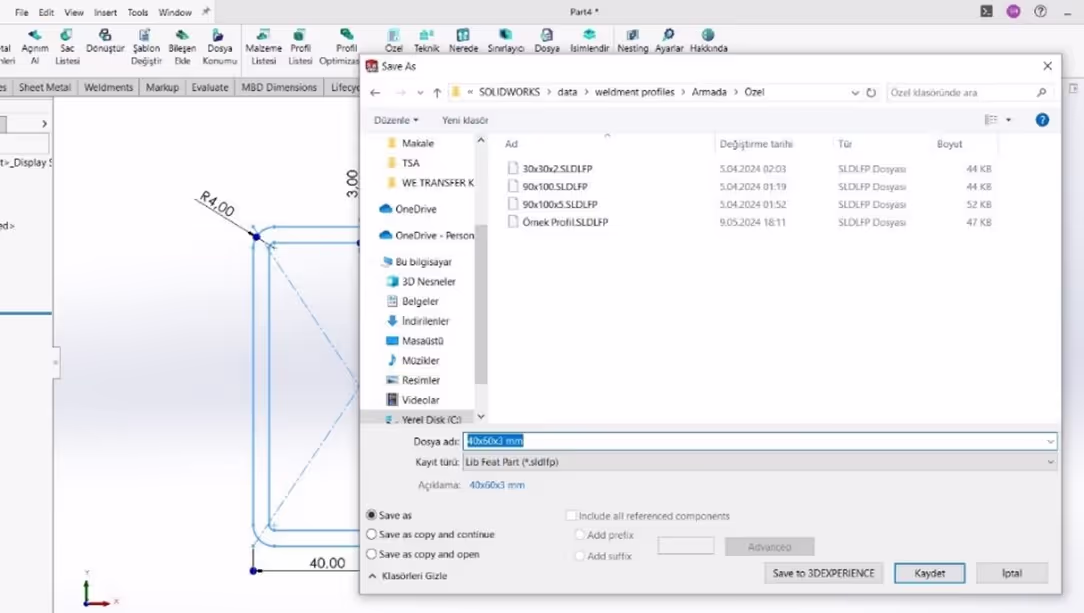This screenshot has width=1084, height=613.
Task: Open the view options dropdown arrow
Action: pos(1009,120)
